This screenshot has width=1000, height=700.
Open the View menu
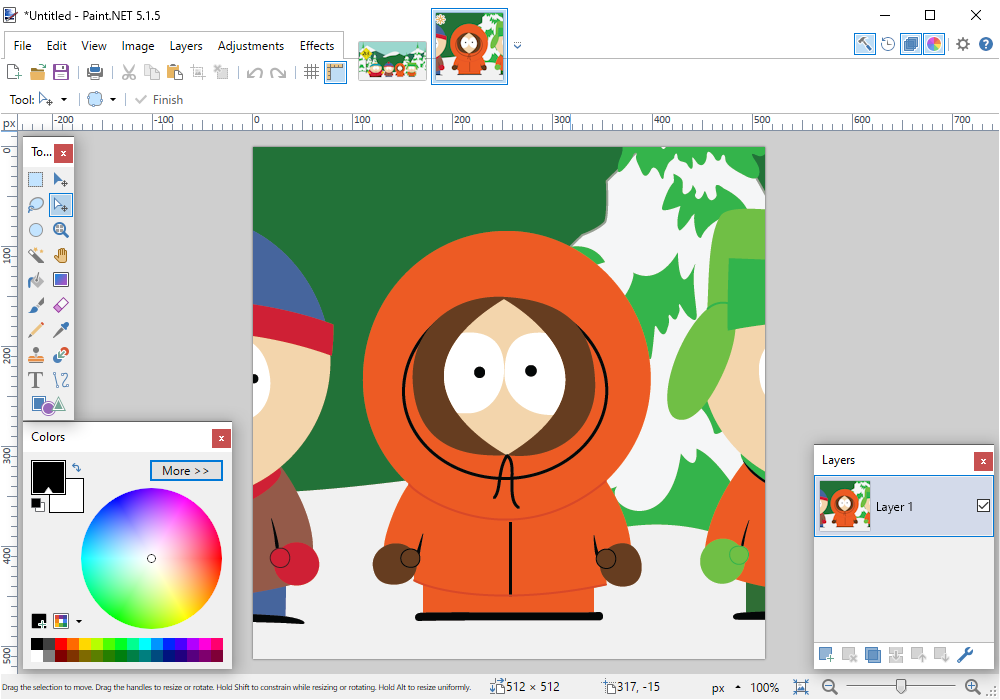click(94, 46)
